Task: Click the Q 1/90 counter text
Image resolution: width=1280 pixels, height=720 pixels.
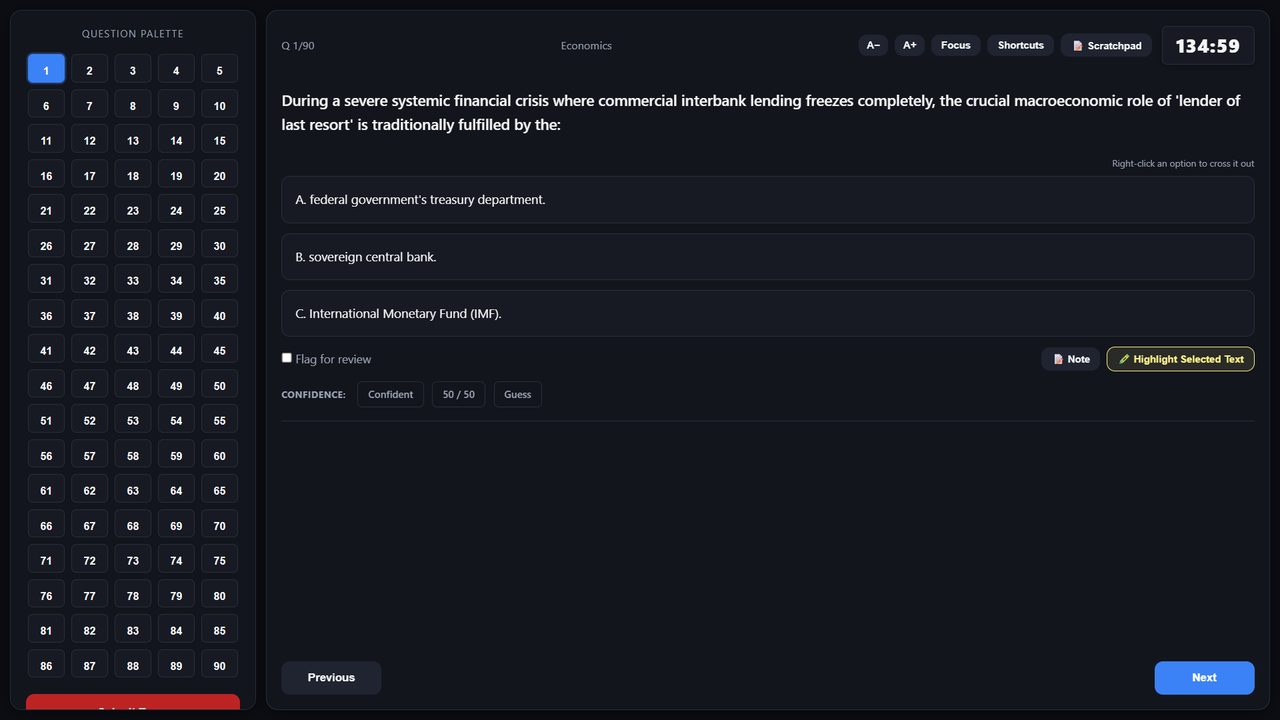Action: tap(298, 46)
